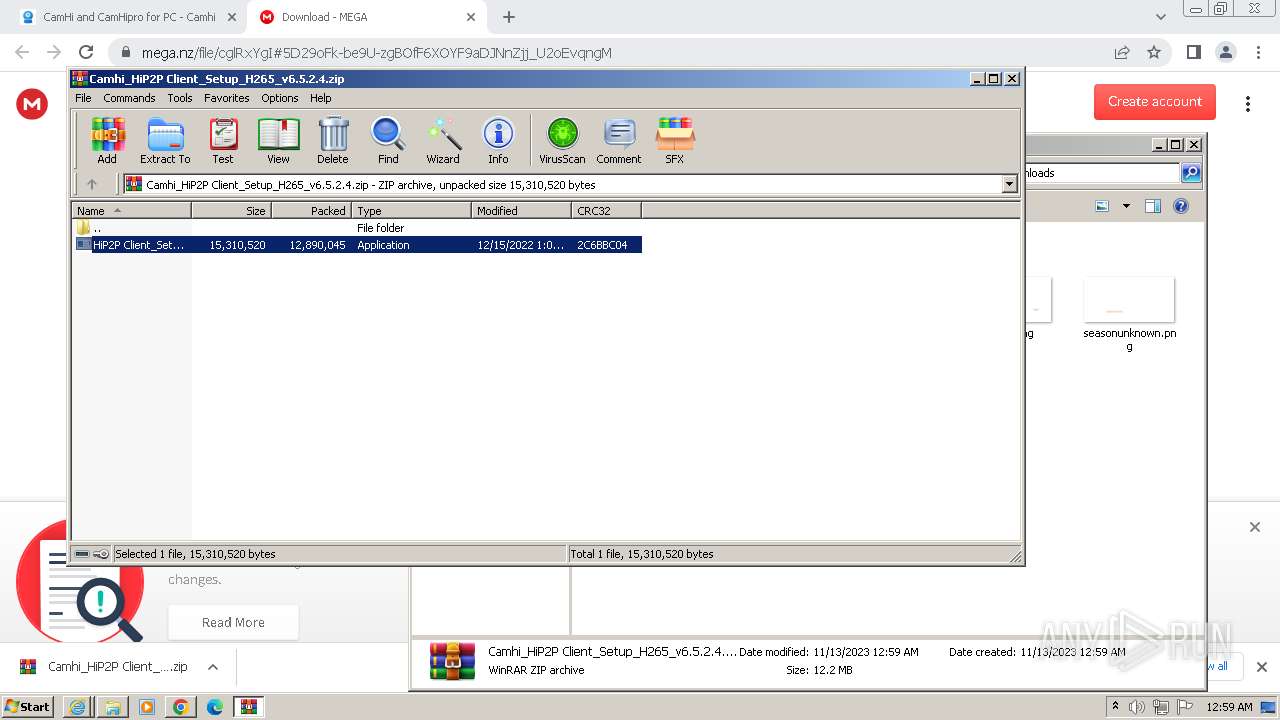
Task: Close the bottom notification banner
Action: point(1255,527)
